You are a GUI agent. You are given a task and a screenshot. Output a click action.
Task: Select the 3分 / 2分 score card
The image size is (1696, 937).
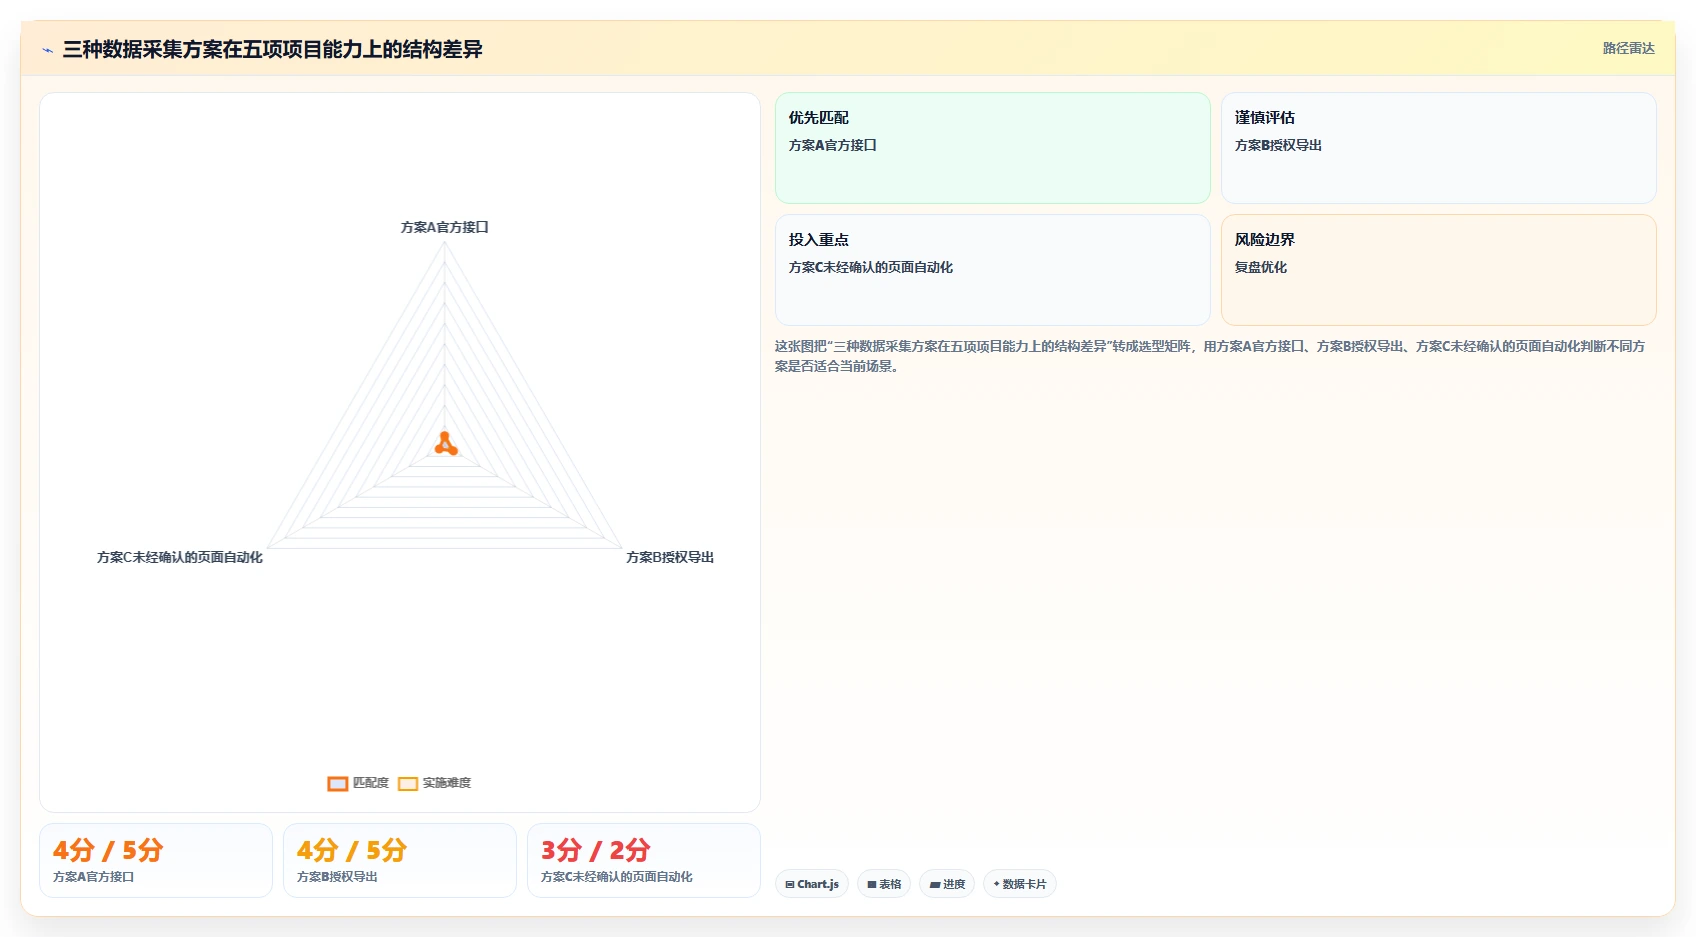pos(644,861)
